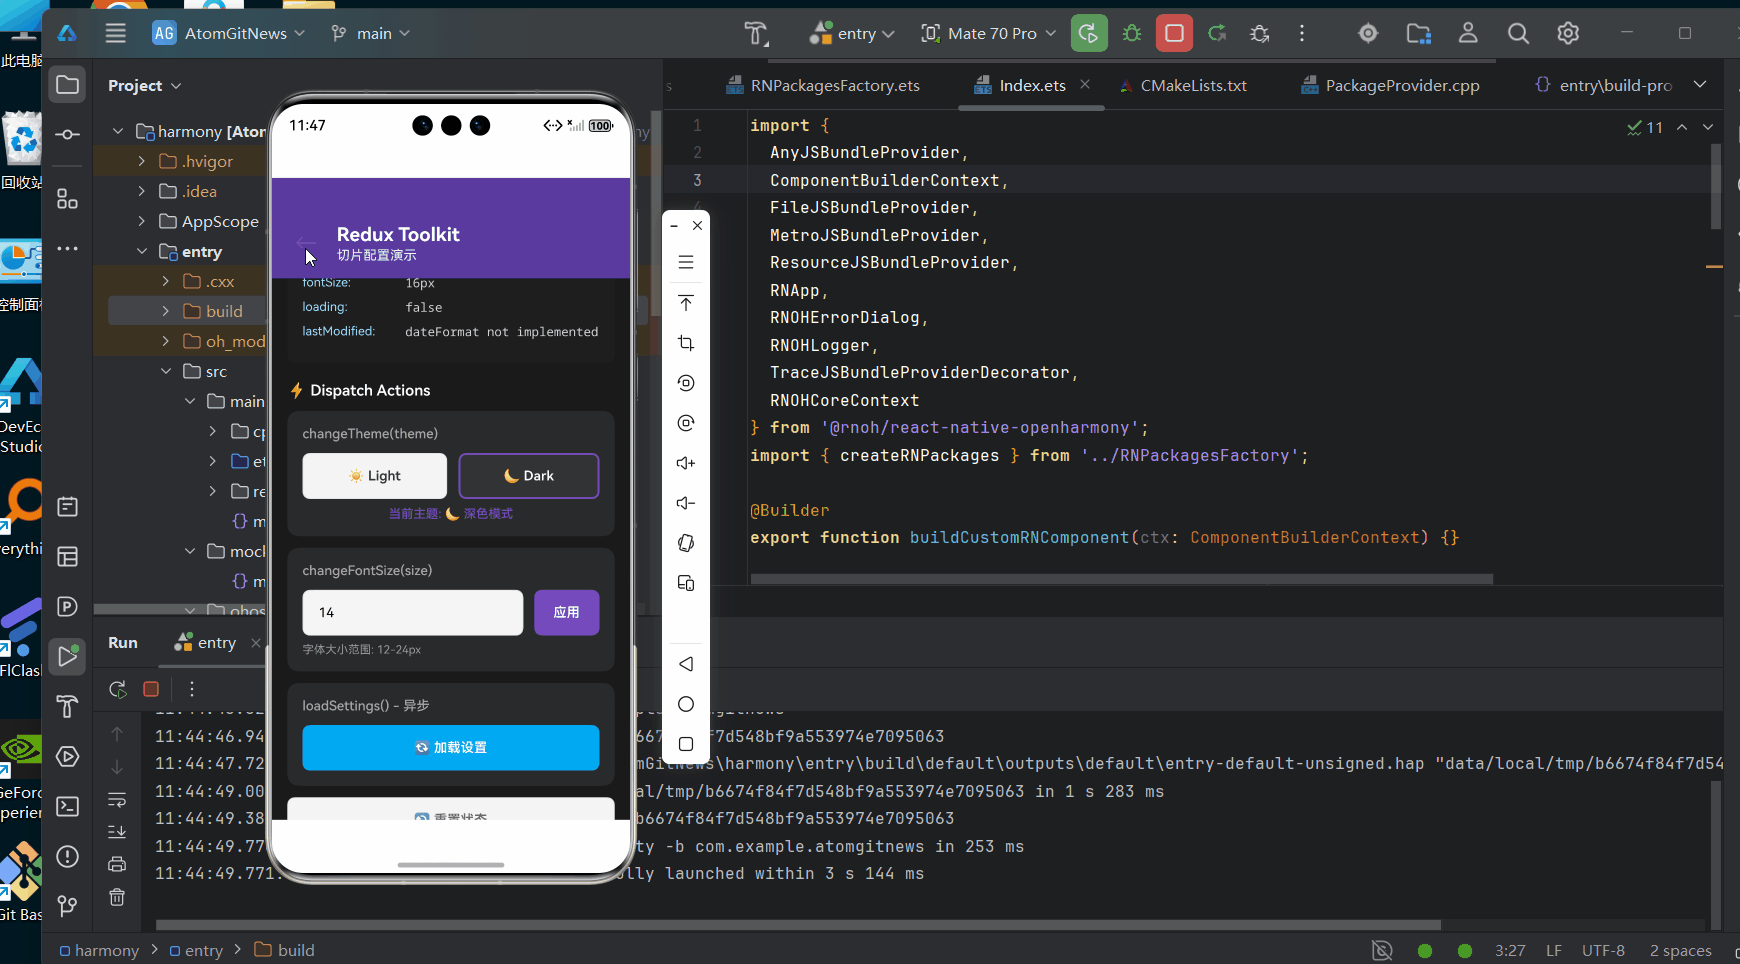Attach debugger to process icon
The height and width of the screenshot is (964, 1740).
pyautogui.click(x=1260, y=33)
